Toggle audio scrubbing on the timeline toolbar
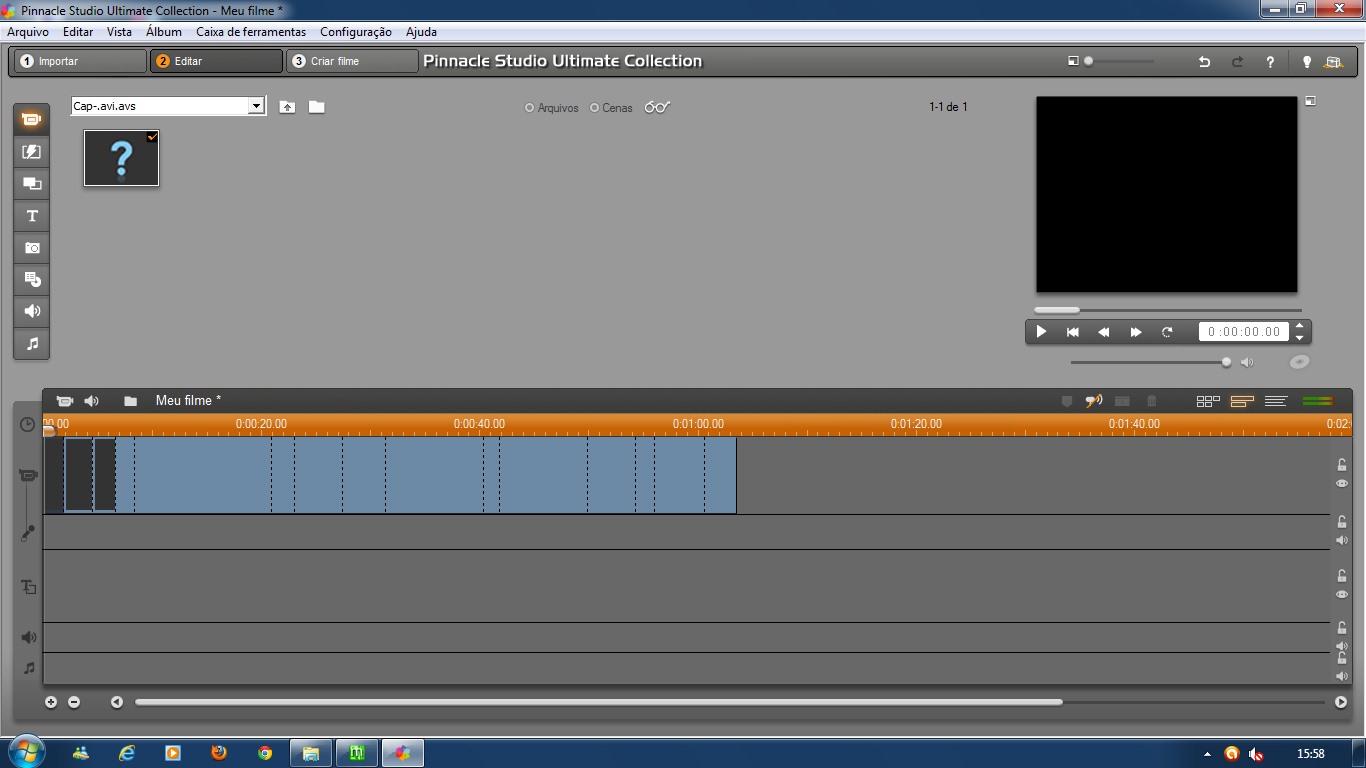The height and width of the screenshot is (768, 1366). pos(1094,401)
